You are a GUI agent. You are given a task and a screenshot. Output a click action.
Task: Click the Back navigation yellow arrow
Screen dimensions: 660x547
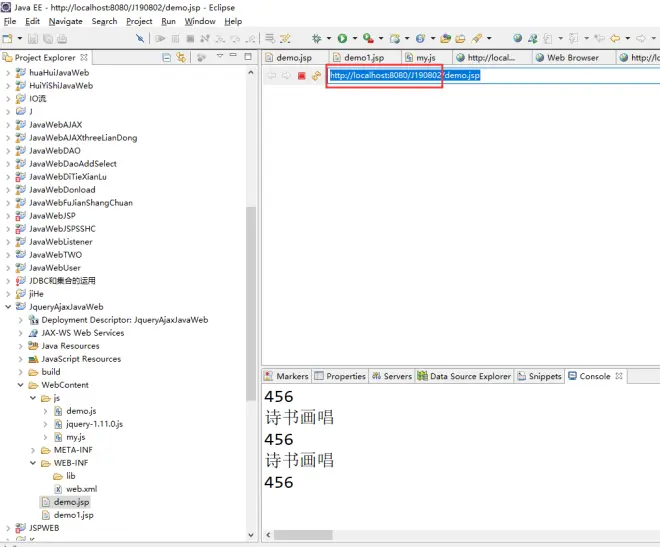click(x=615, y=39)
